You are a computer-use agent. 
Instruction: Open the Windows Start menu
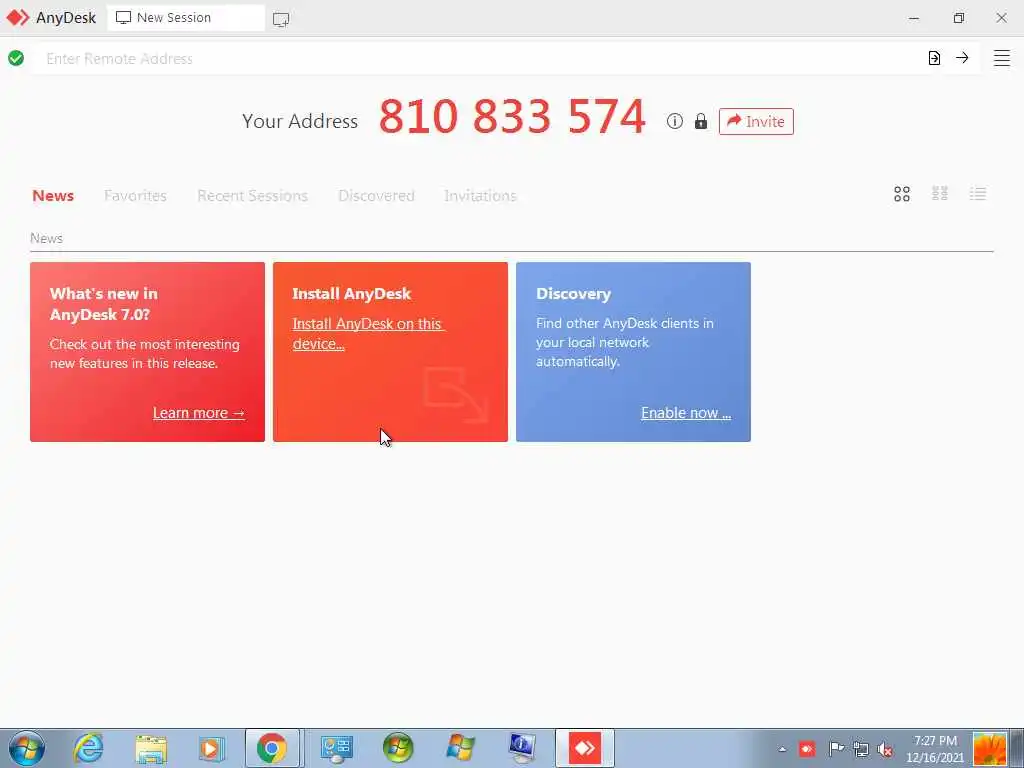pos(27,748)
